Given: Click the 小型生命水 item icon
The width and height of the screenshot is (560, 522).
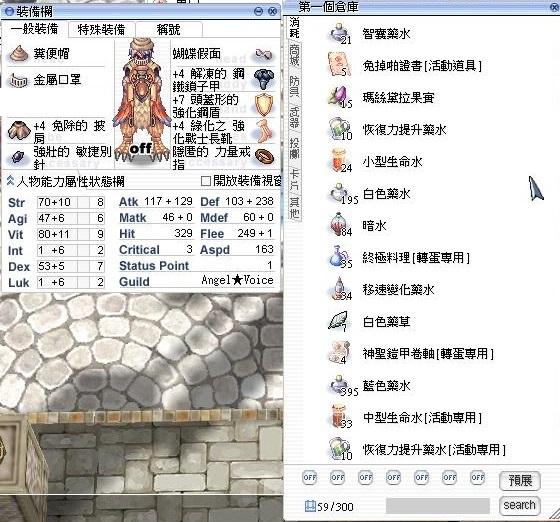Looking at the screenshot, I should pos(339,161).
